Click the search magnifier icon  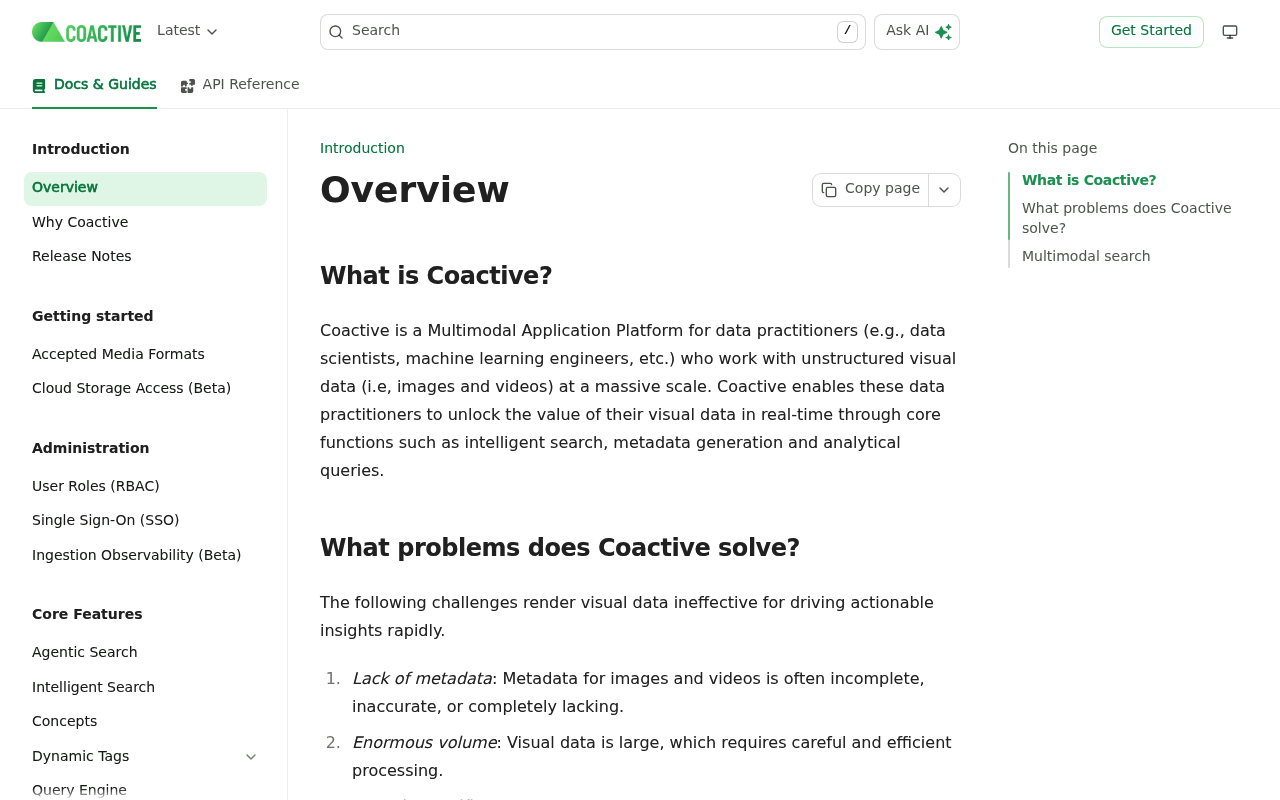(x=336, y=32)
